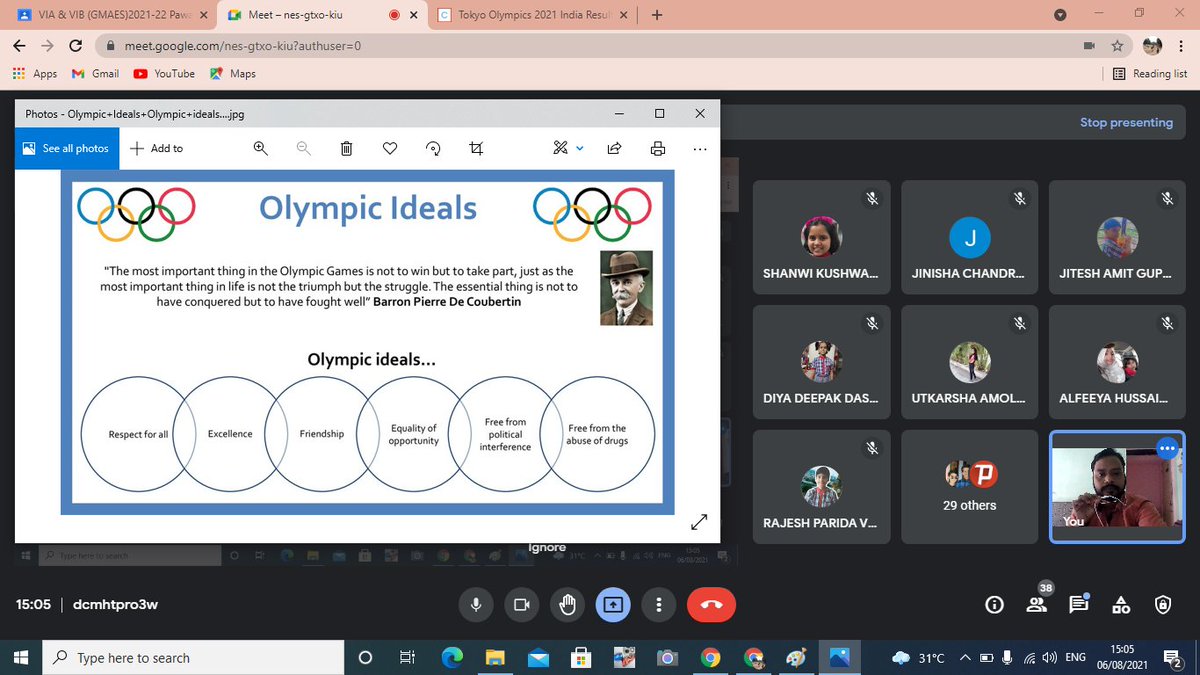1200x675 pixels.
Task: Bookmark this page with the star icon
Action: [1118, 46]
